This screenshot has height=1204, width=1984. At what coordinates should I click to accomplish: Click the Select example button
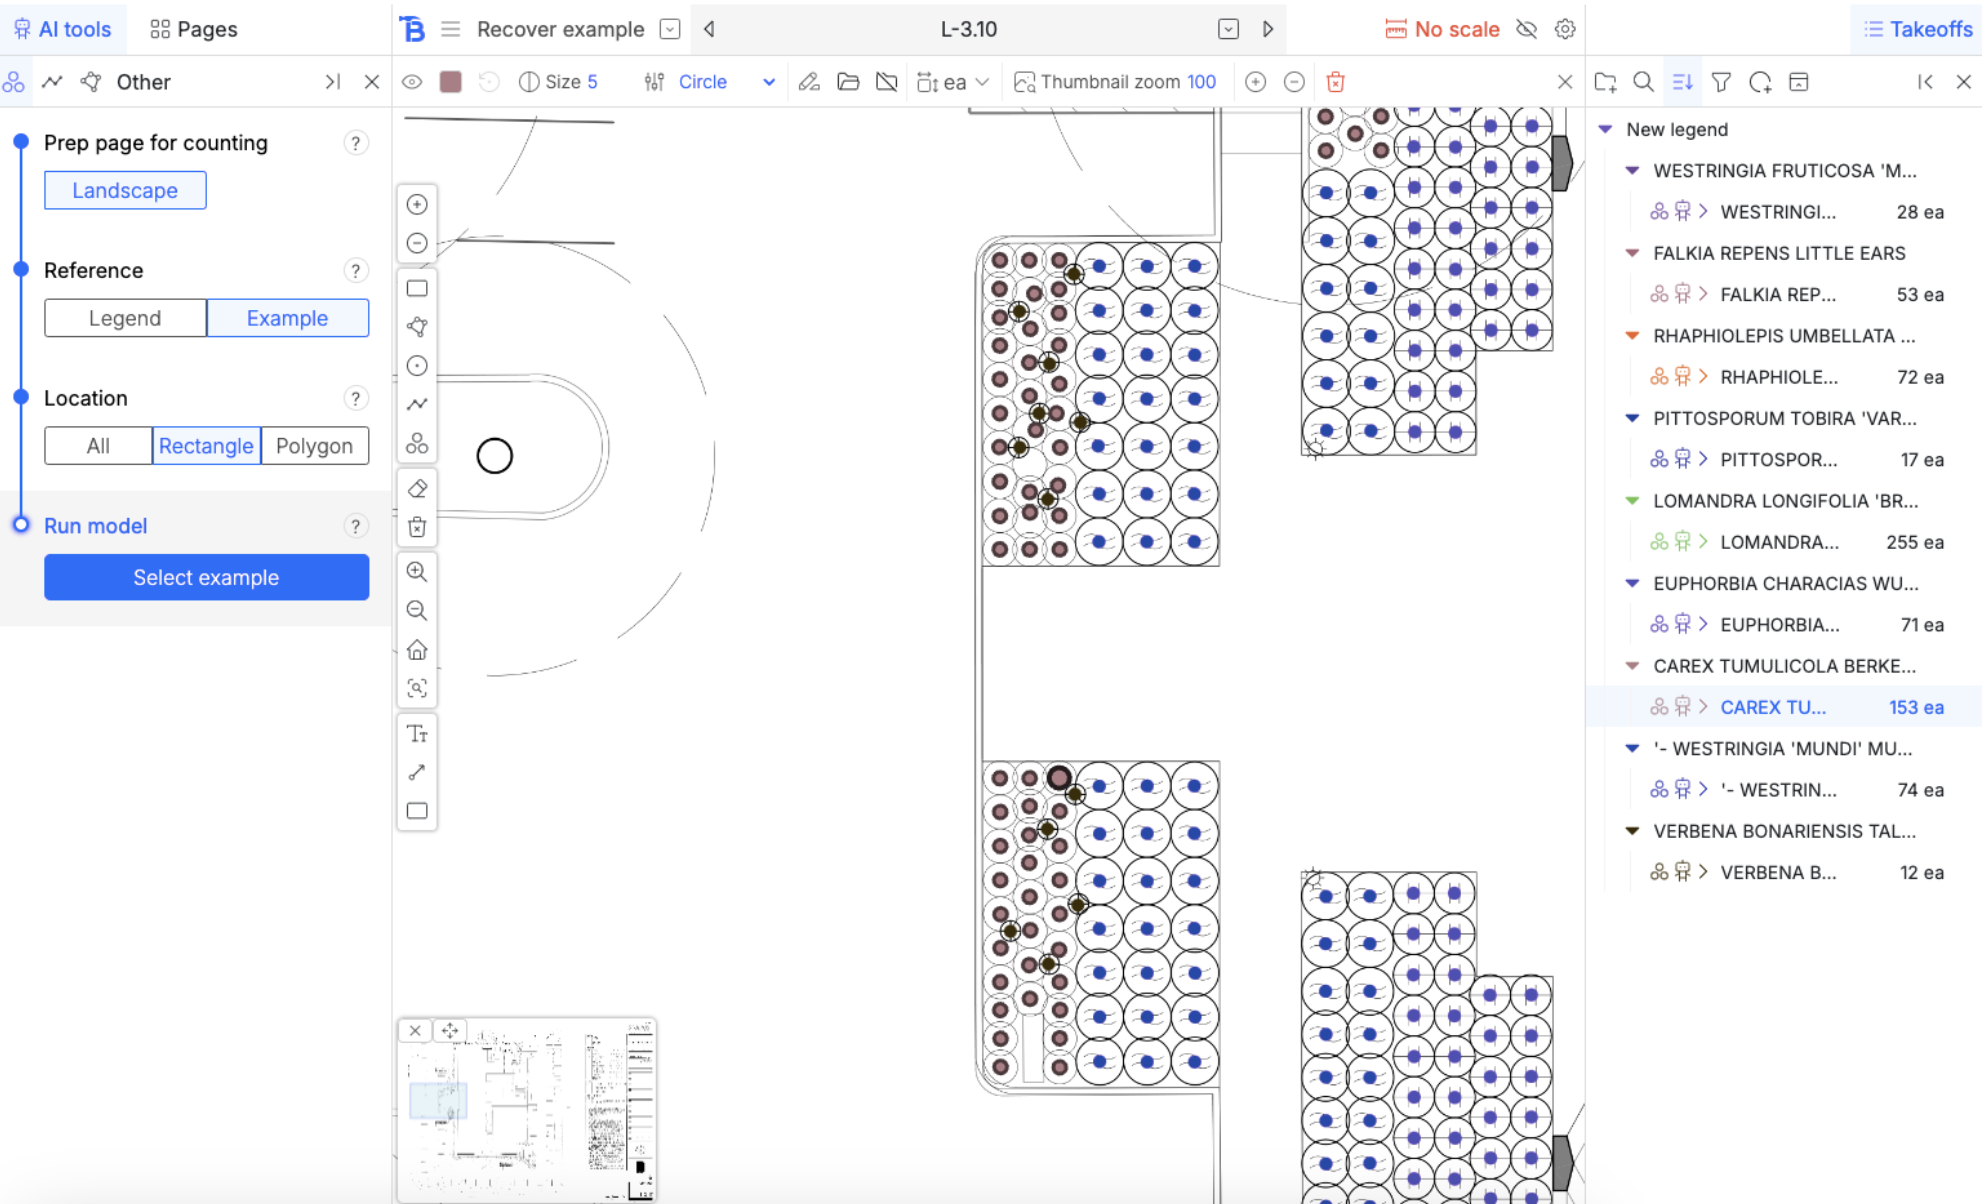click(x=206, y=577)
